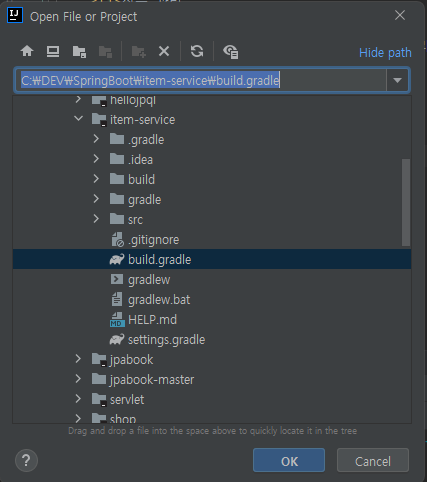Go to the home directory

coord(27,51)
